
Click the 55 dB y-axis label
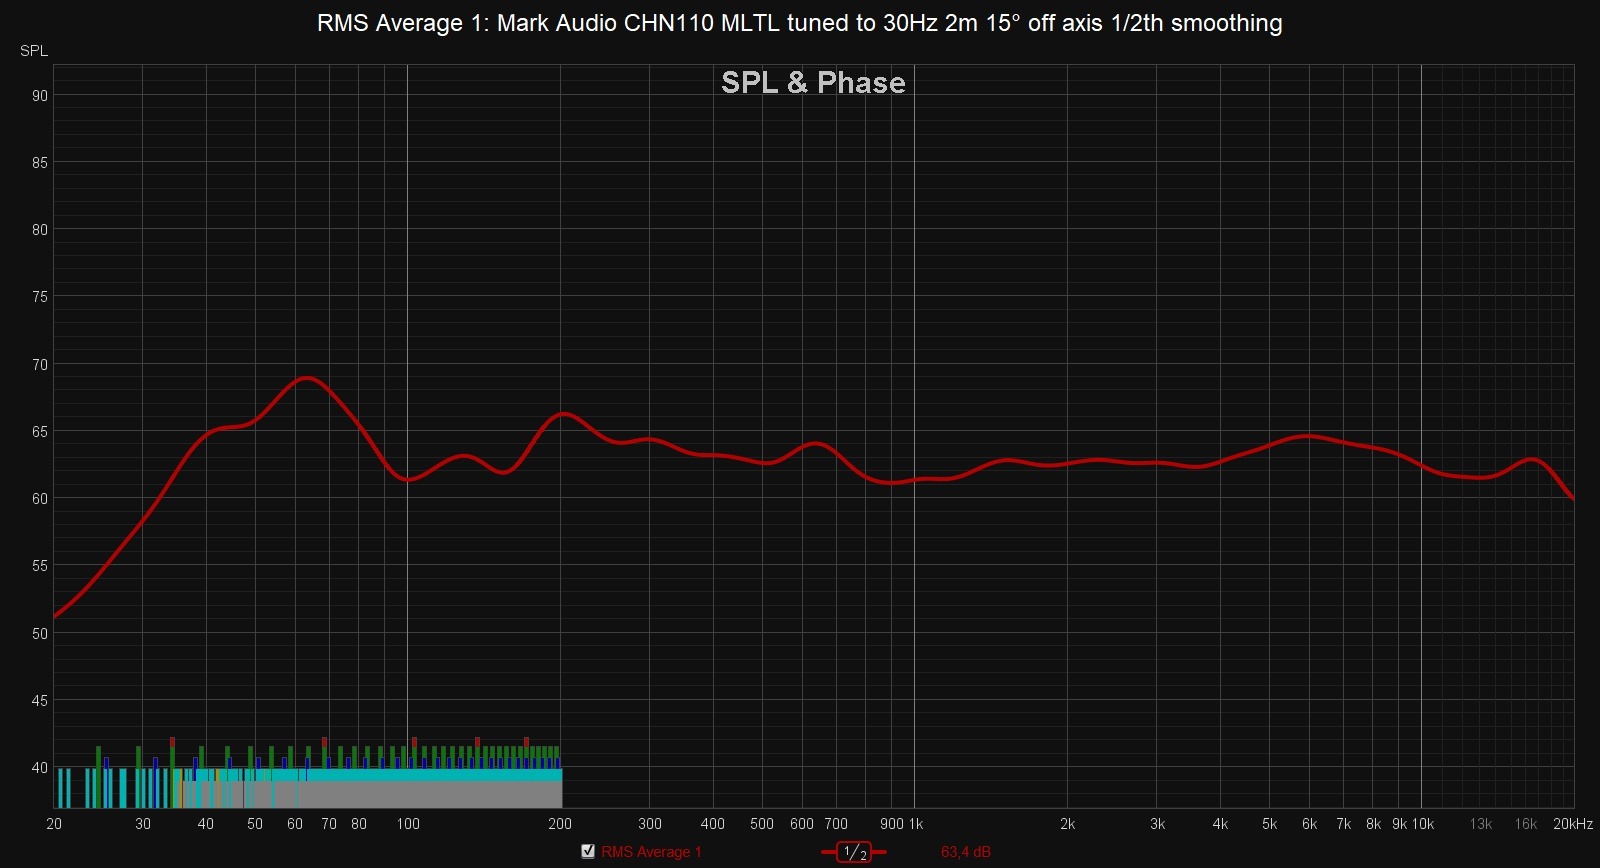[x=40, y=565]
